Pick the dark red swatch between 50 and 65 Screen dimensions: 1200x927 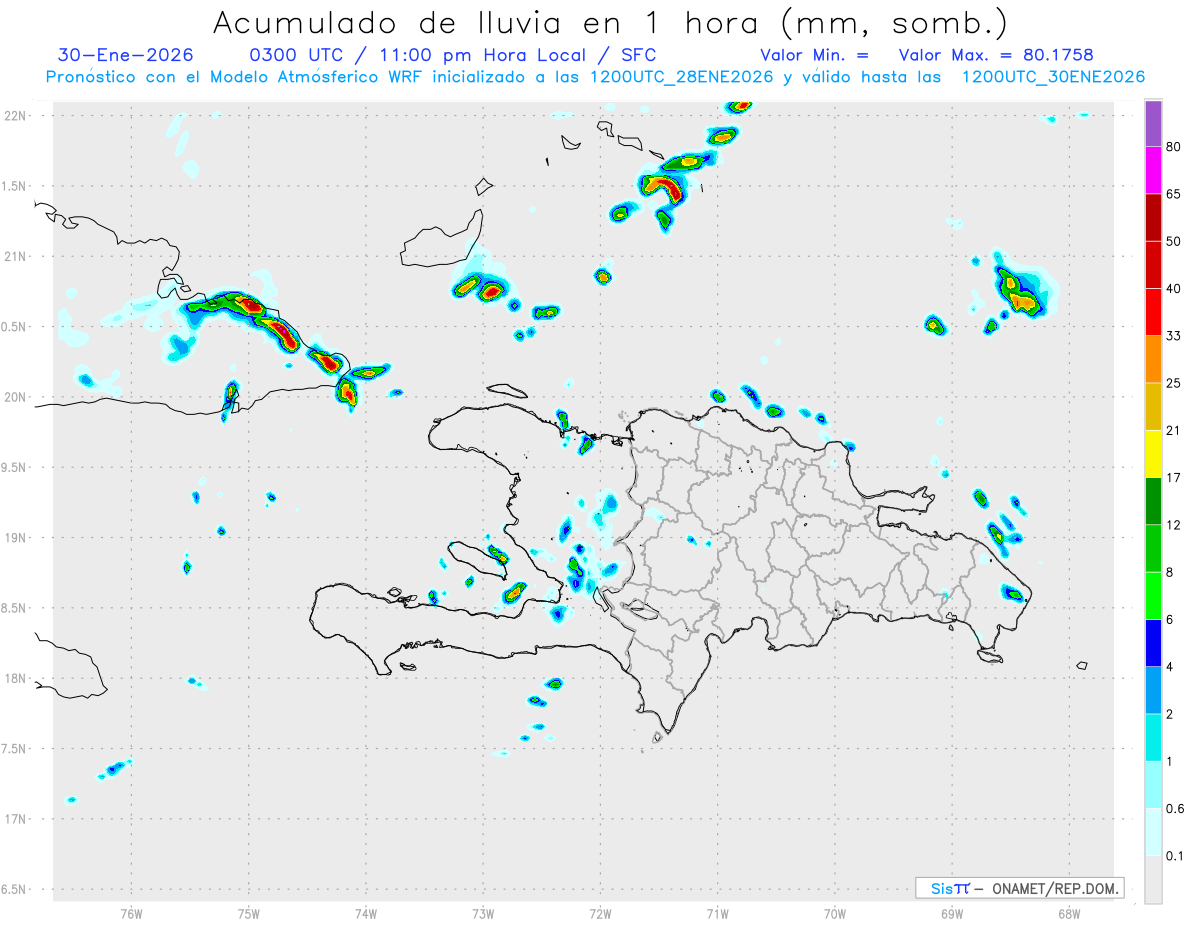(1153, 218)
